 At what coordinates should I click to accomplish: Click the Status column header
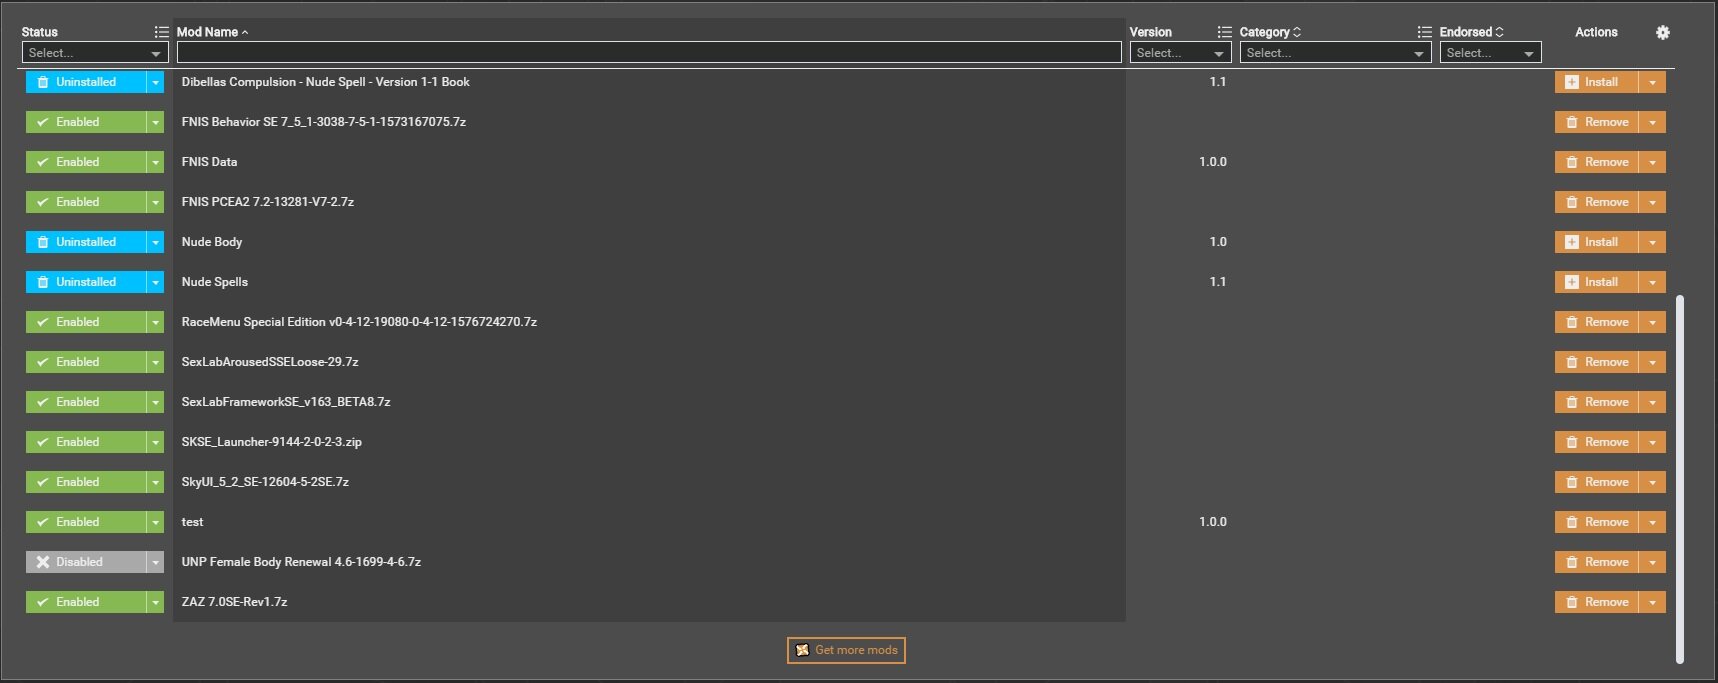pyautogui.click(x=40, y=32)
